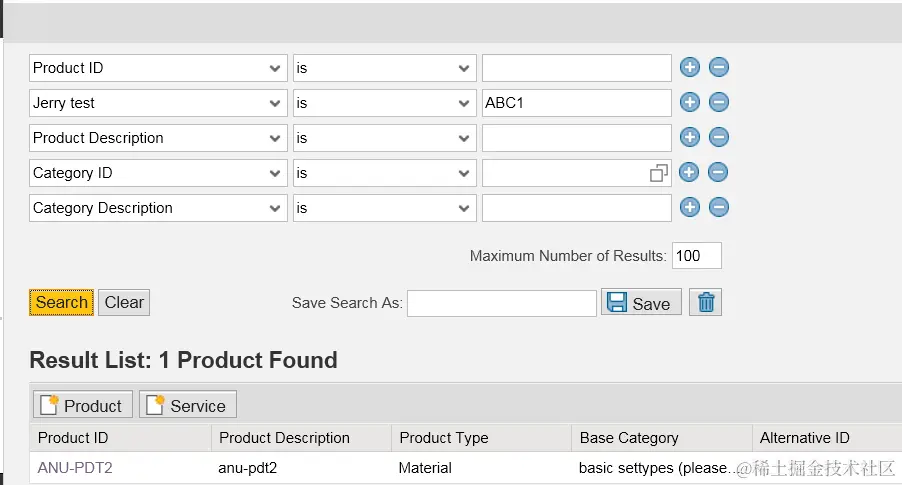902x485 pixels.
Task: Sort by the Alternative ID column header
Action: click(827, 438)
